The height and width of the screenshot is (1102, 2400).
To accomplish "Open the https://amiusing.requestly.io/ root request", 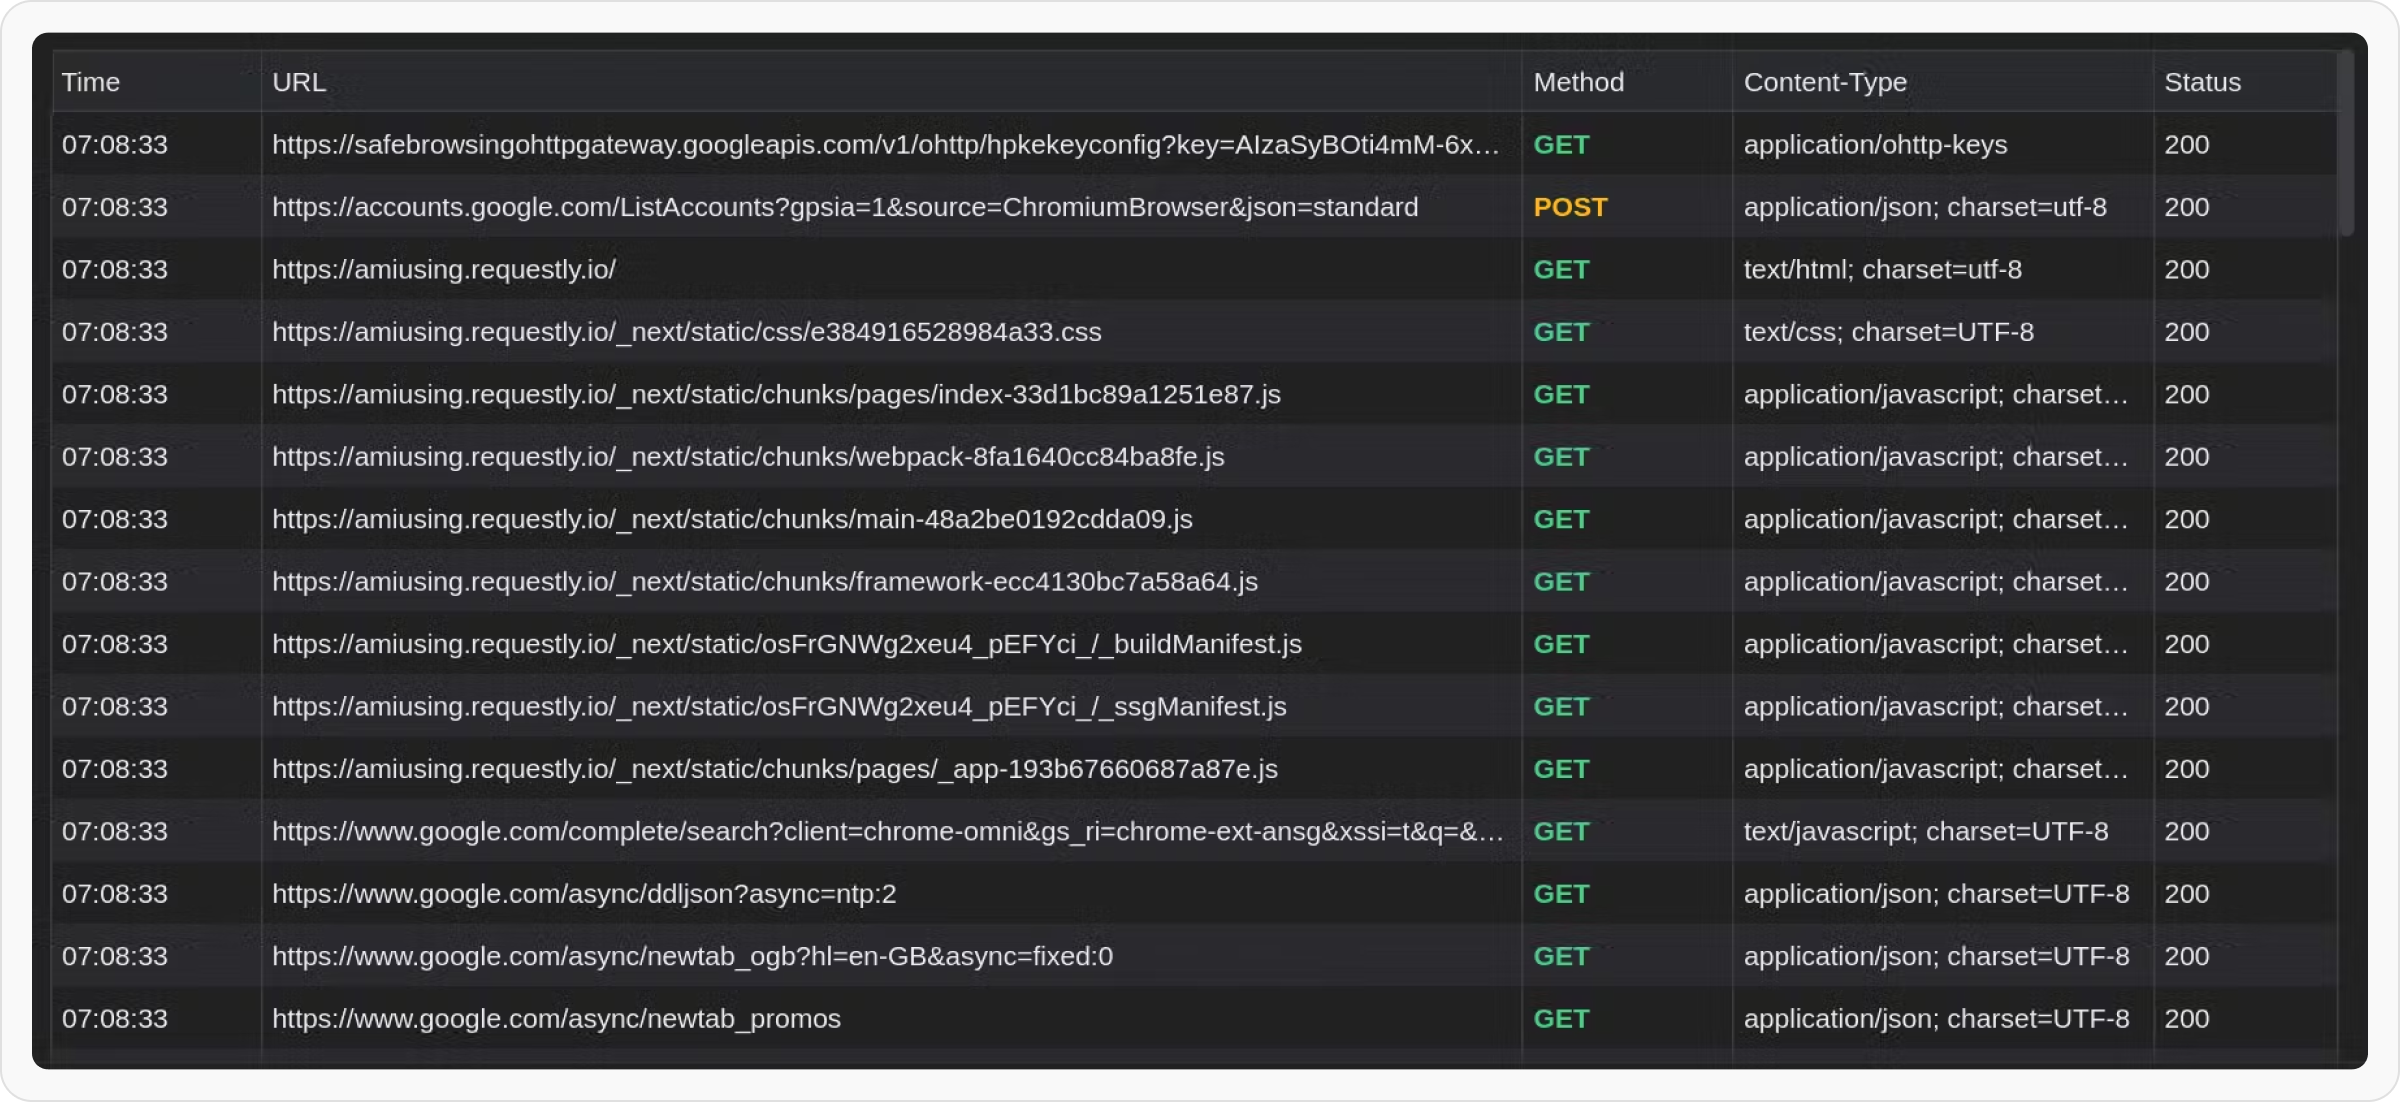I will click(x=444, y=270).
